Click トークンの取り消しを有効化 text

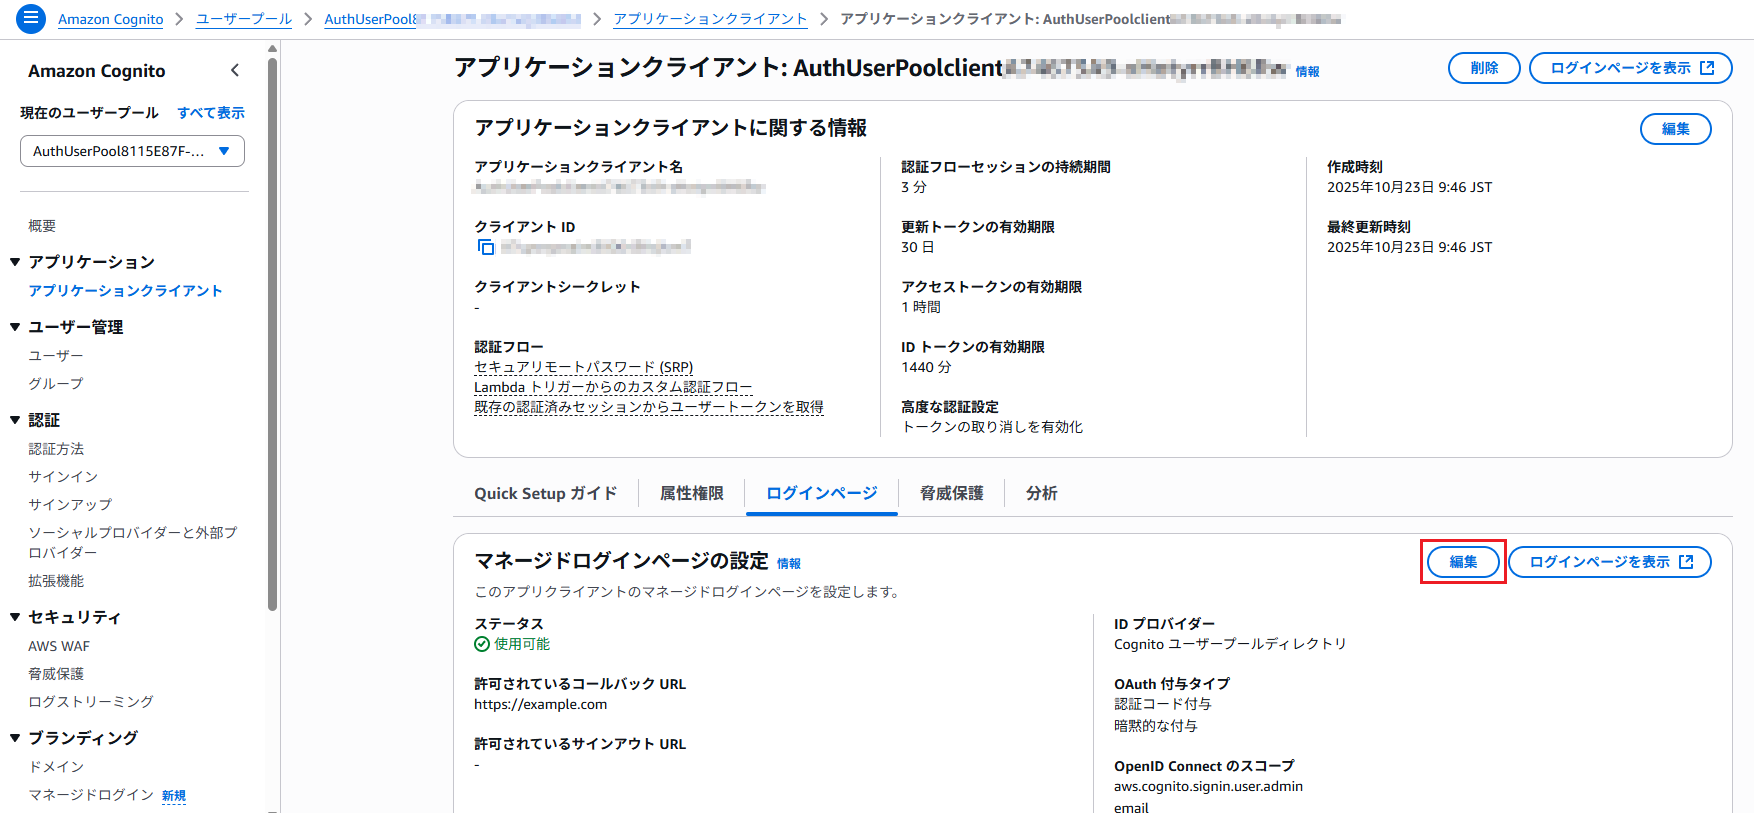tap(992, 427)
